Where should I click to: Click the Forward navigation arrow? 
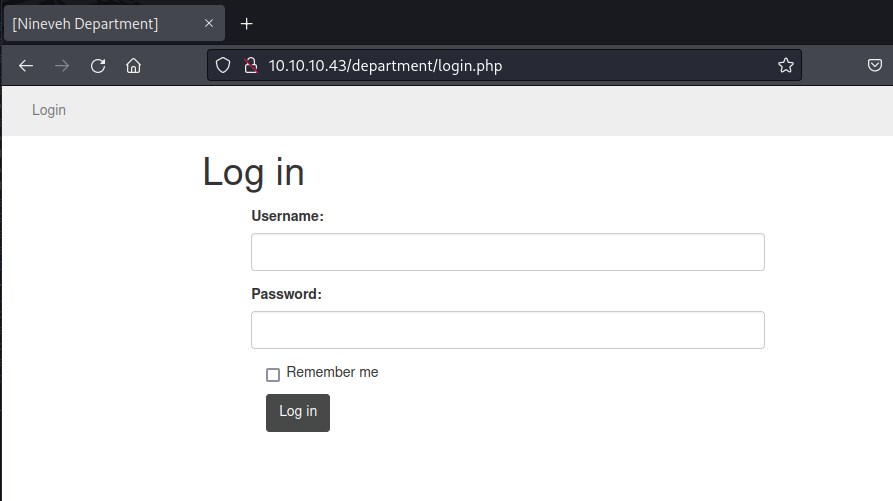pos(62,66)
